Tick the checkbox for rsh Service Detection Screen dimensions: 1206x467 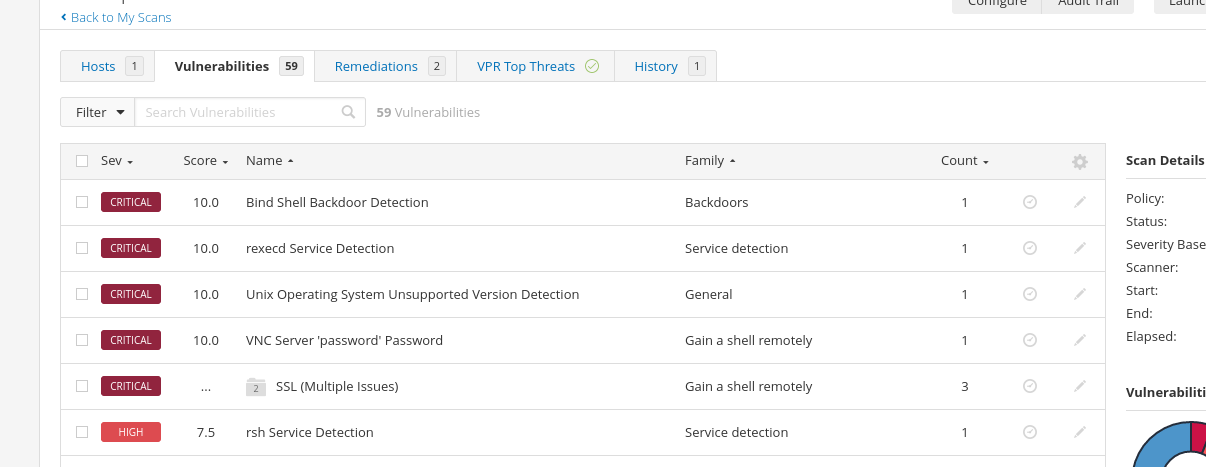coord(82,432)
